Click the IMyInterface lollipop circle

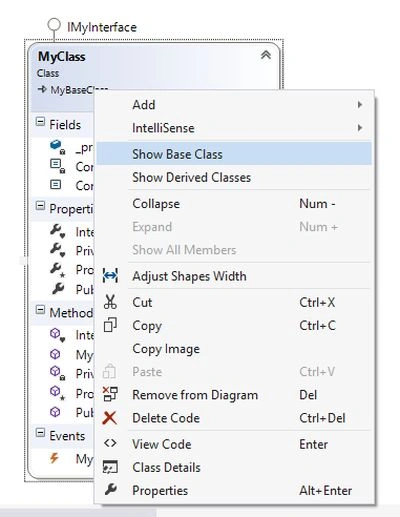point(54,25)
